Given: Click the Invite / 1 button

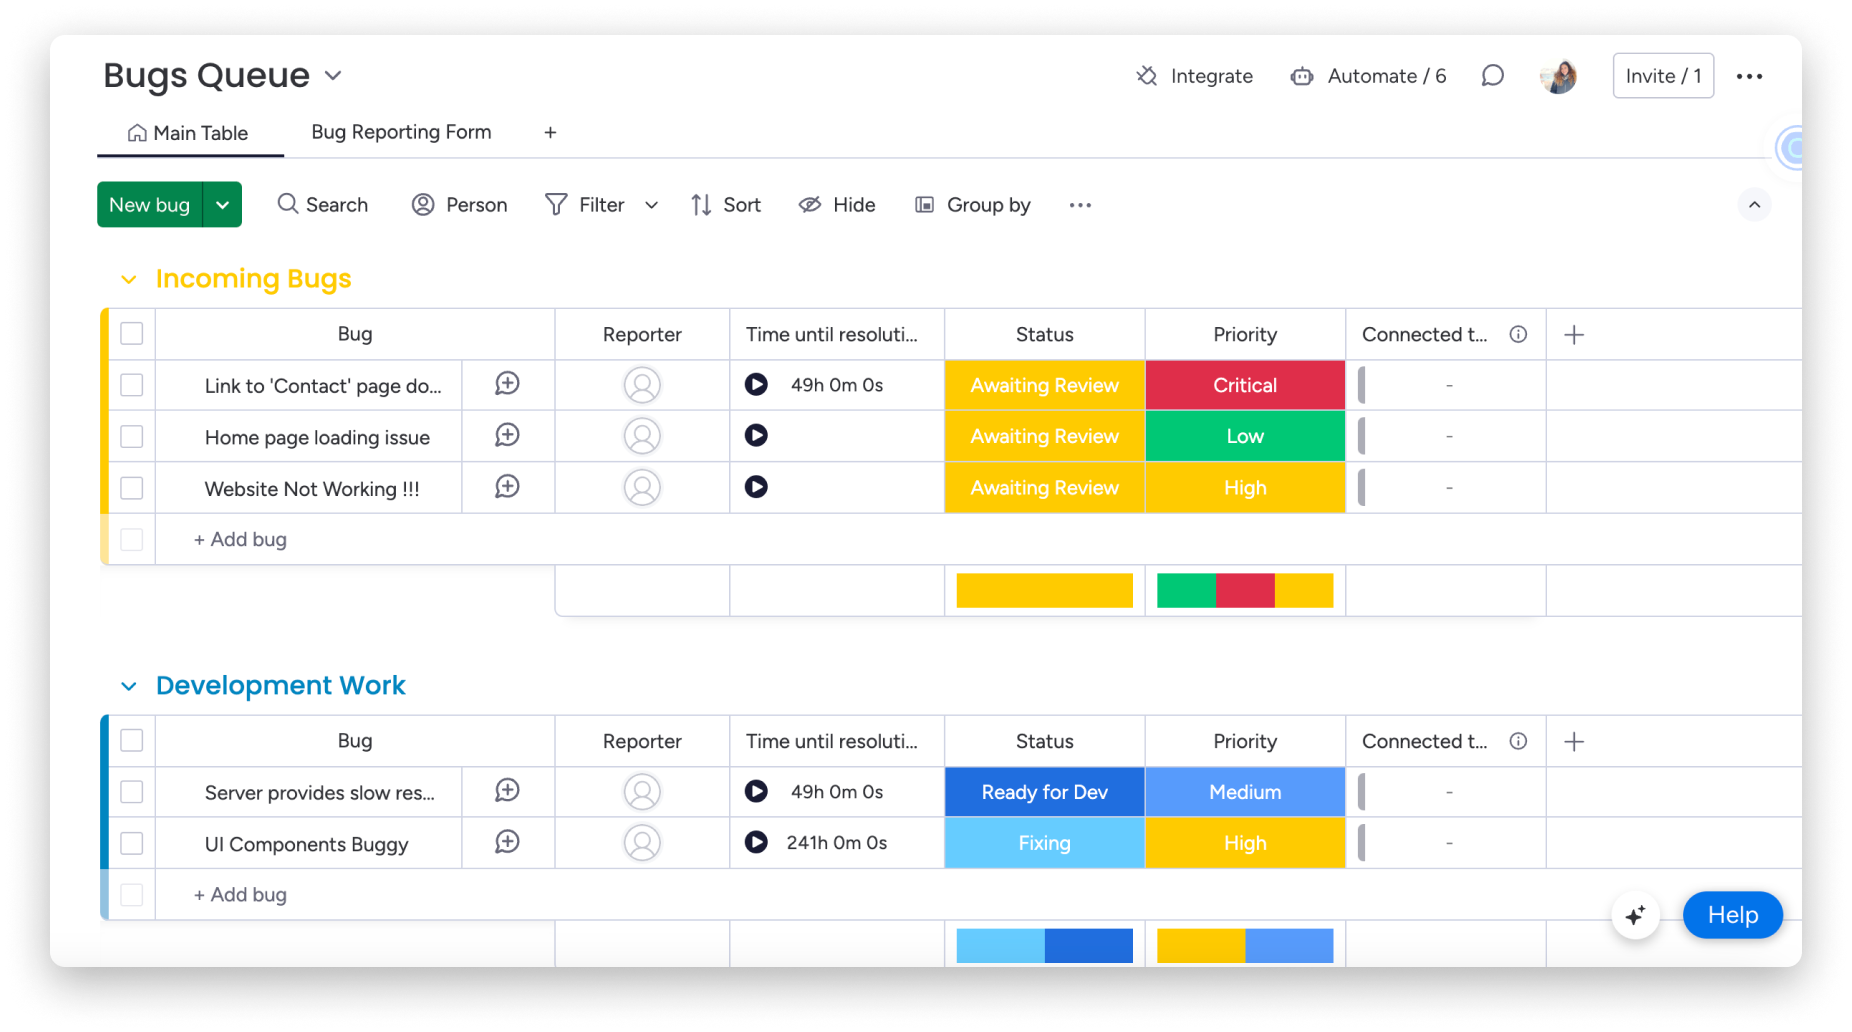Looking at the screenshot, I should (x=1662, y=75).
